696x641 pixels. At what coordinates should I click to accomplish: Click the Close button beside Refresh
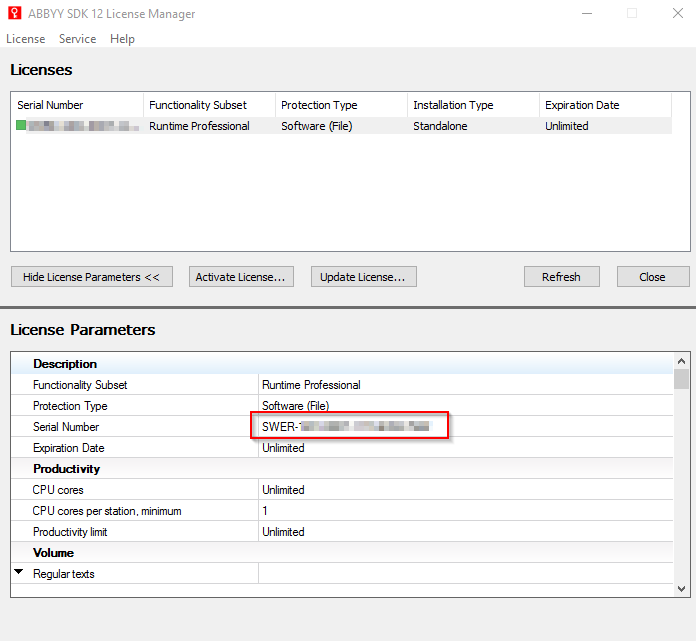652,277
